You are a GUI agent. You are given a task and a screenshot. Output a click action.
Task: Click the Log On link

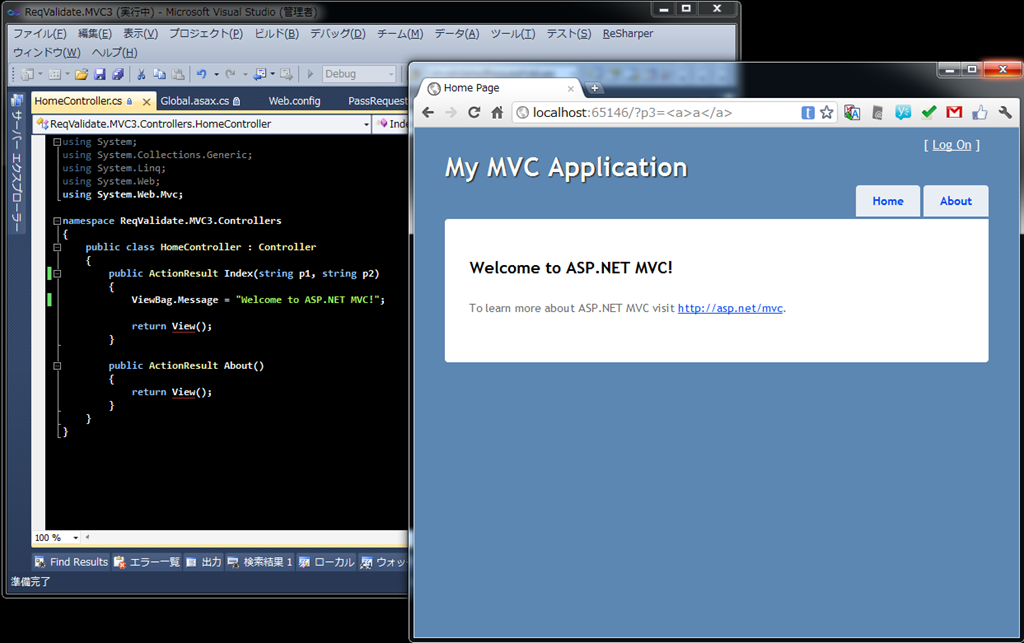(x=952, y=145)
